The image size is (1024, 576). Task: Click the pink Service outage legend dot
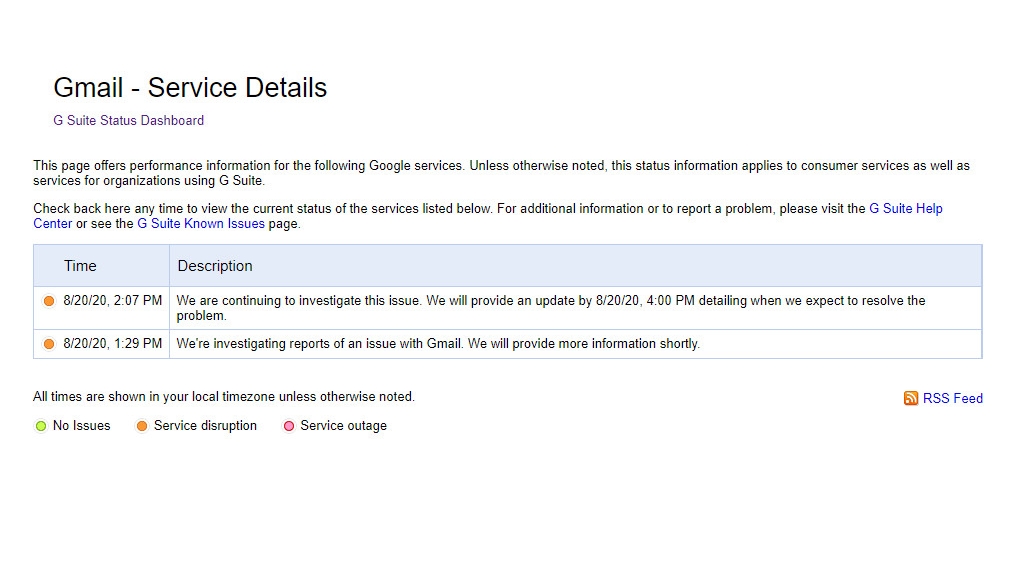click(x=289, y=426)
